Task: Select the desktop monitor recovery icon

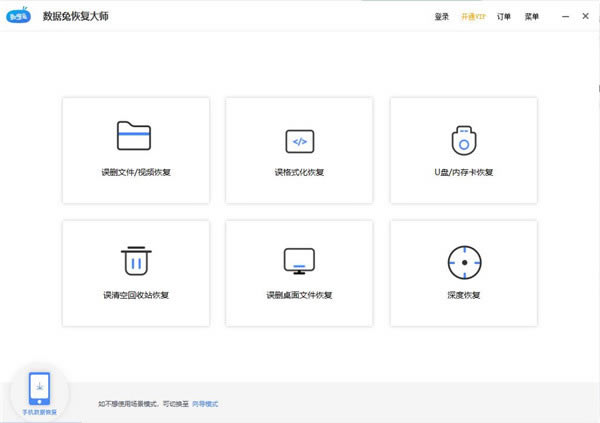Action: (299, 261)
